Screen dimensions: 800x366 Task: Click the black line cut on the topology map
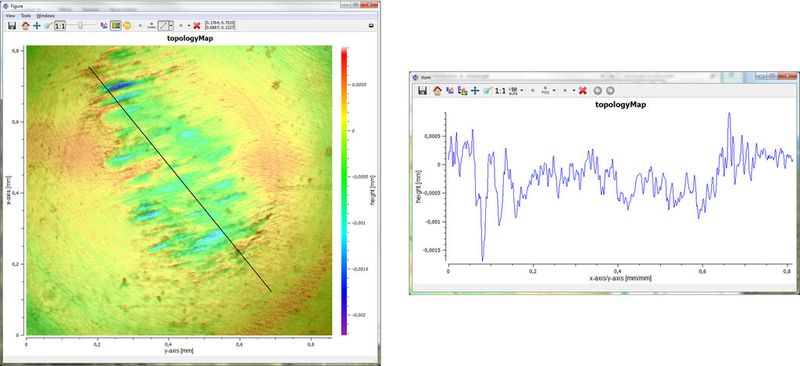pos(180,179)
